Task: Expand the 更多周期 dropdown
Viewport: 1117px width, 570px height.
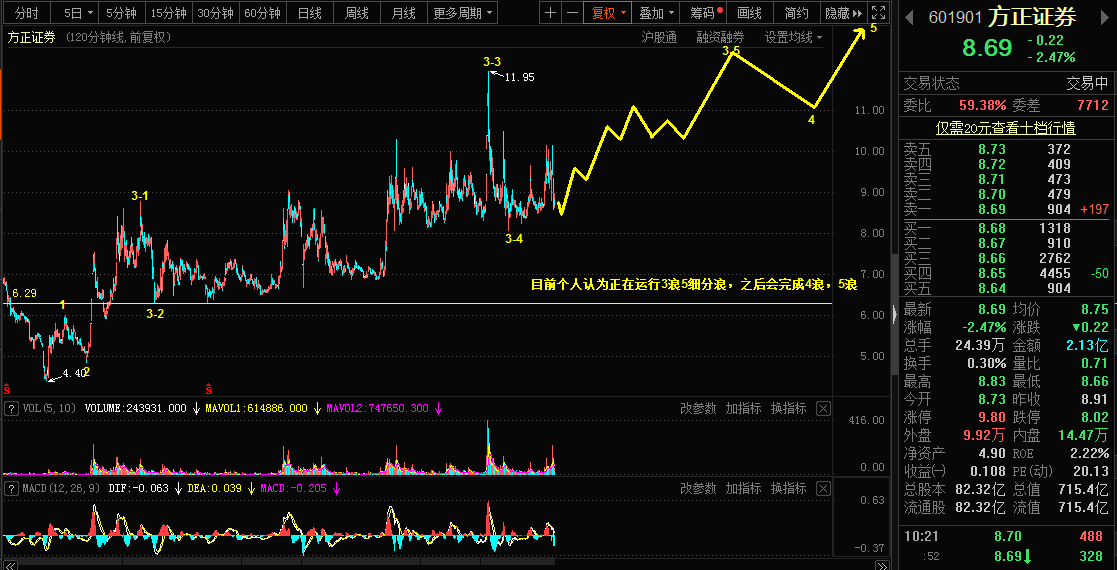Action: click(x=464, y=13)
